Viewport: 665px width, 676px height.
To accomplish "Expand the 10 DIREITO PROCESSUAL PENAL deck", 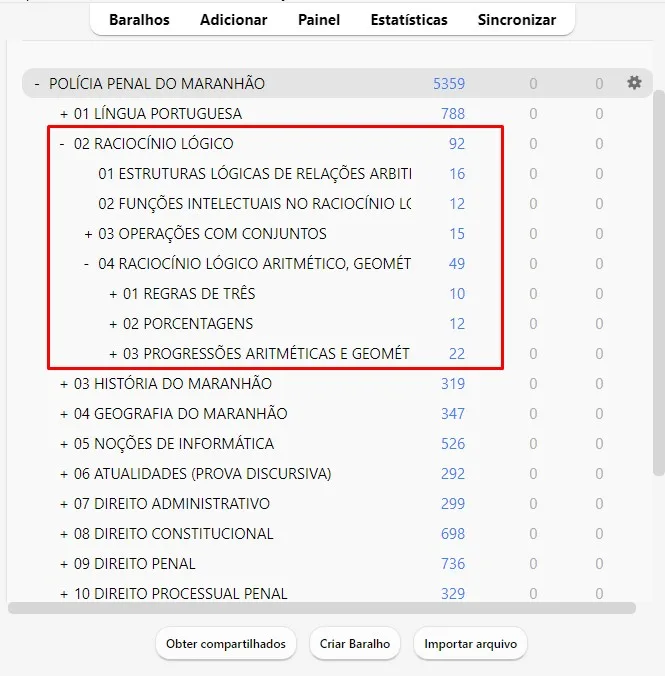I will pos(64,594).
